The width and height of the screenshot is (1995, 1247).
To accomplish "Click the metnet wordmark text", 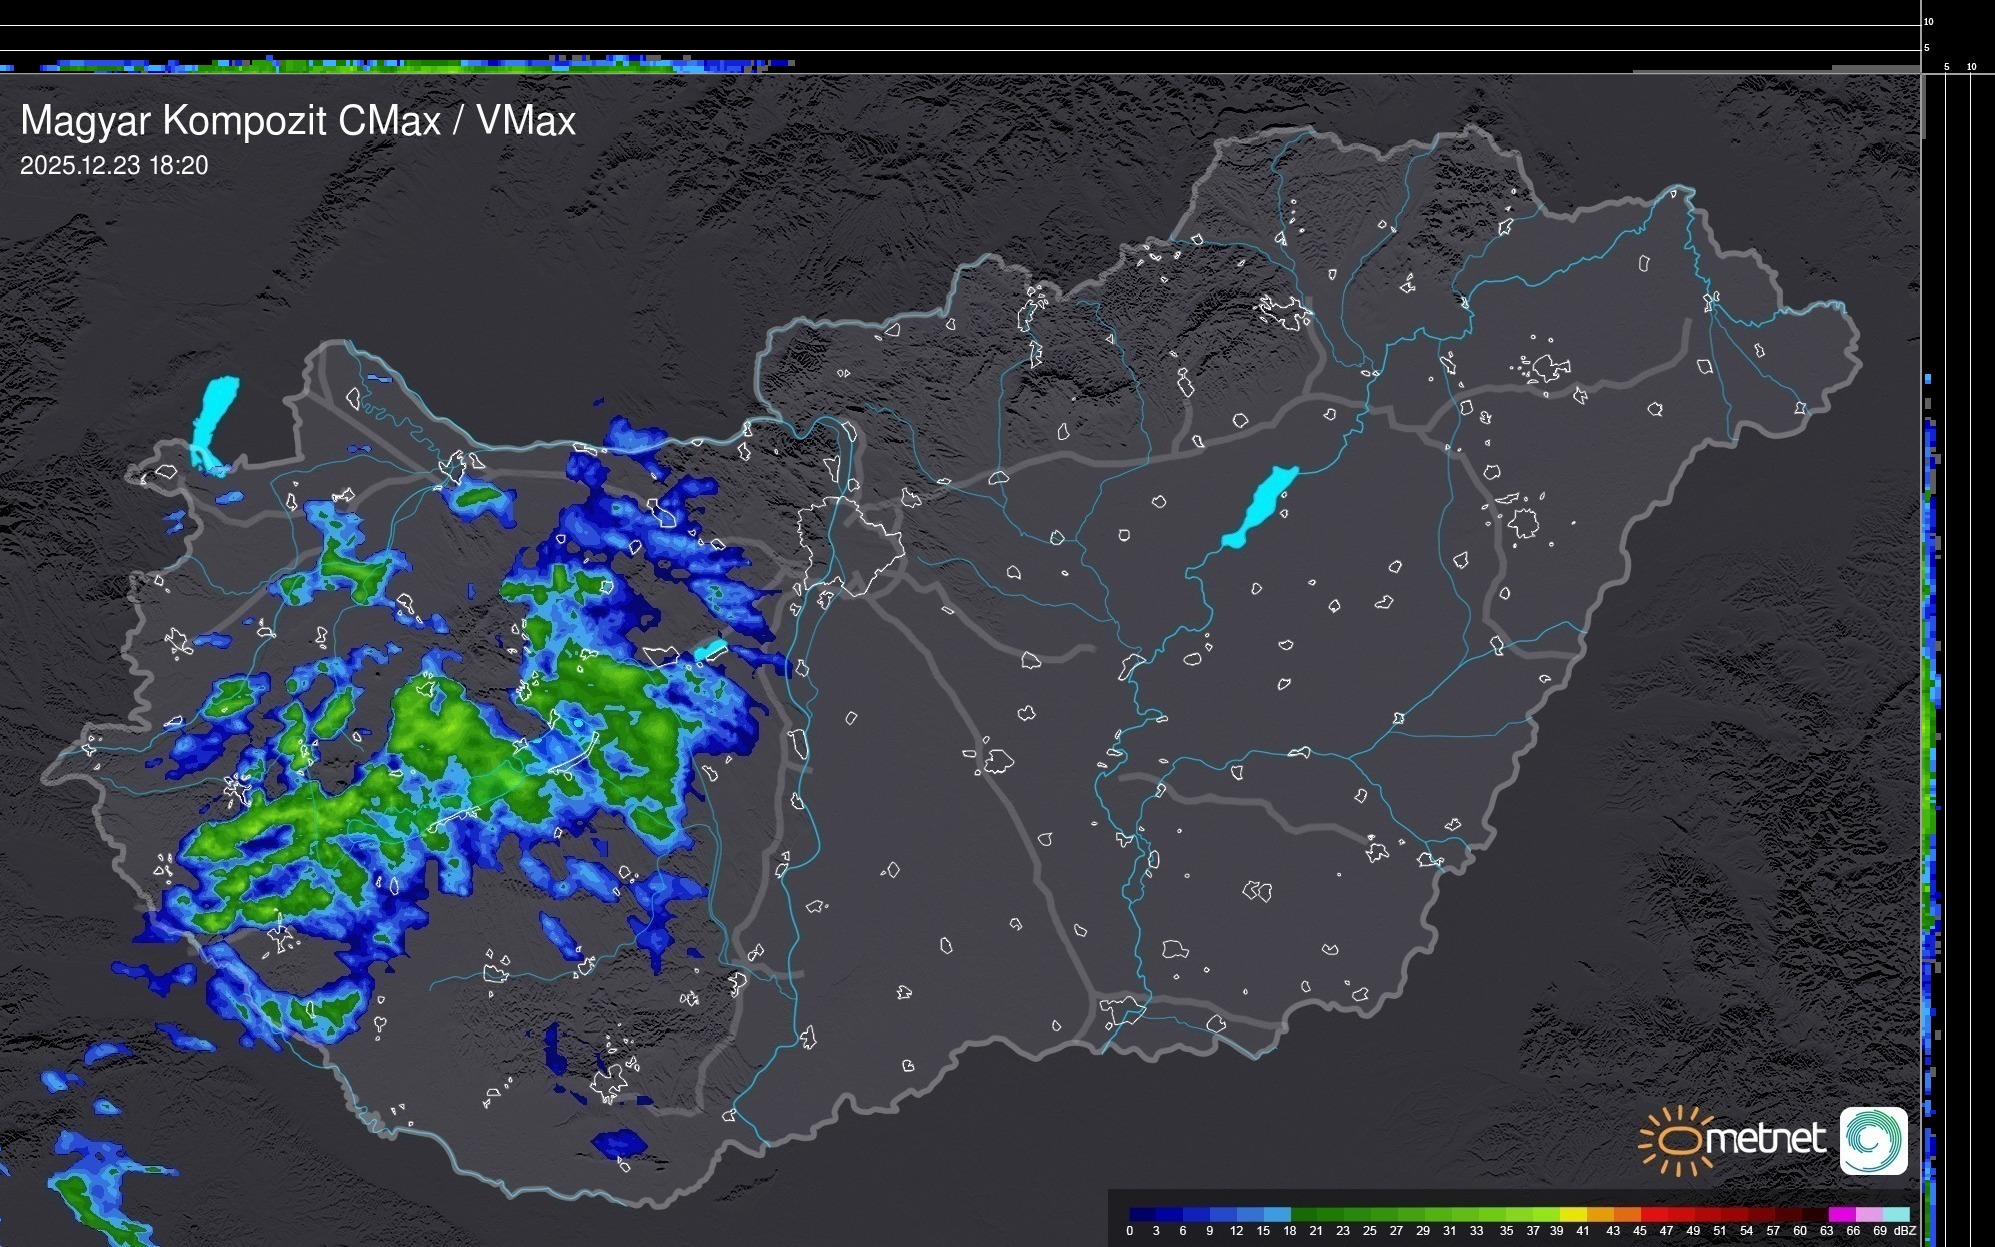I will click(x=1765, y=1139).
